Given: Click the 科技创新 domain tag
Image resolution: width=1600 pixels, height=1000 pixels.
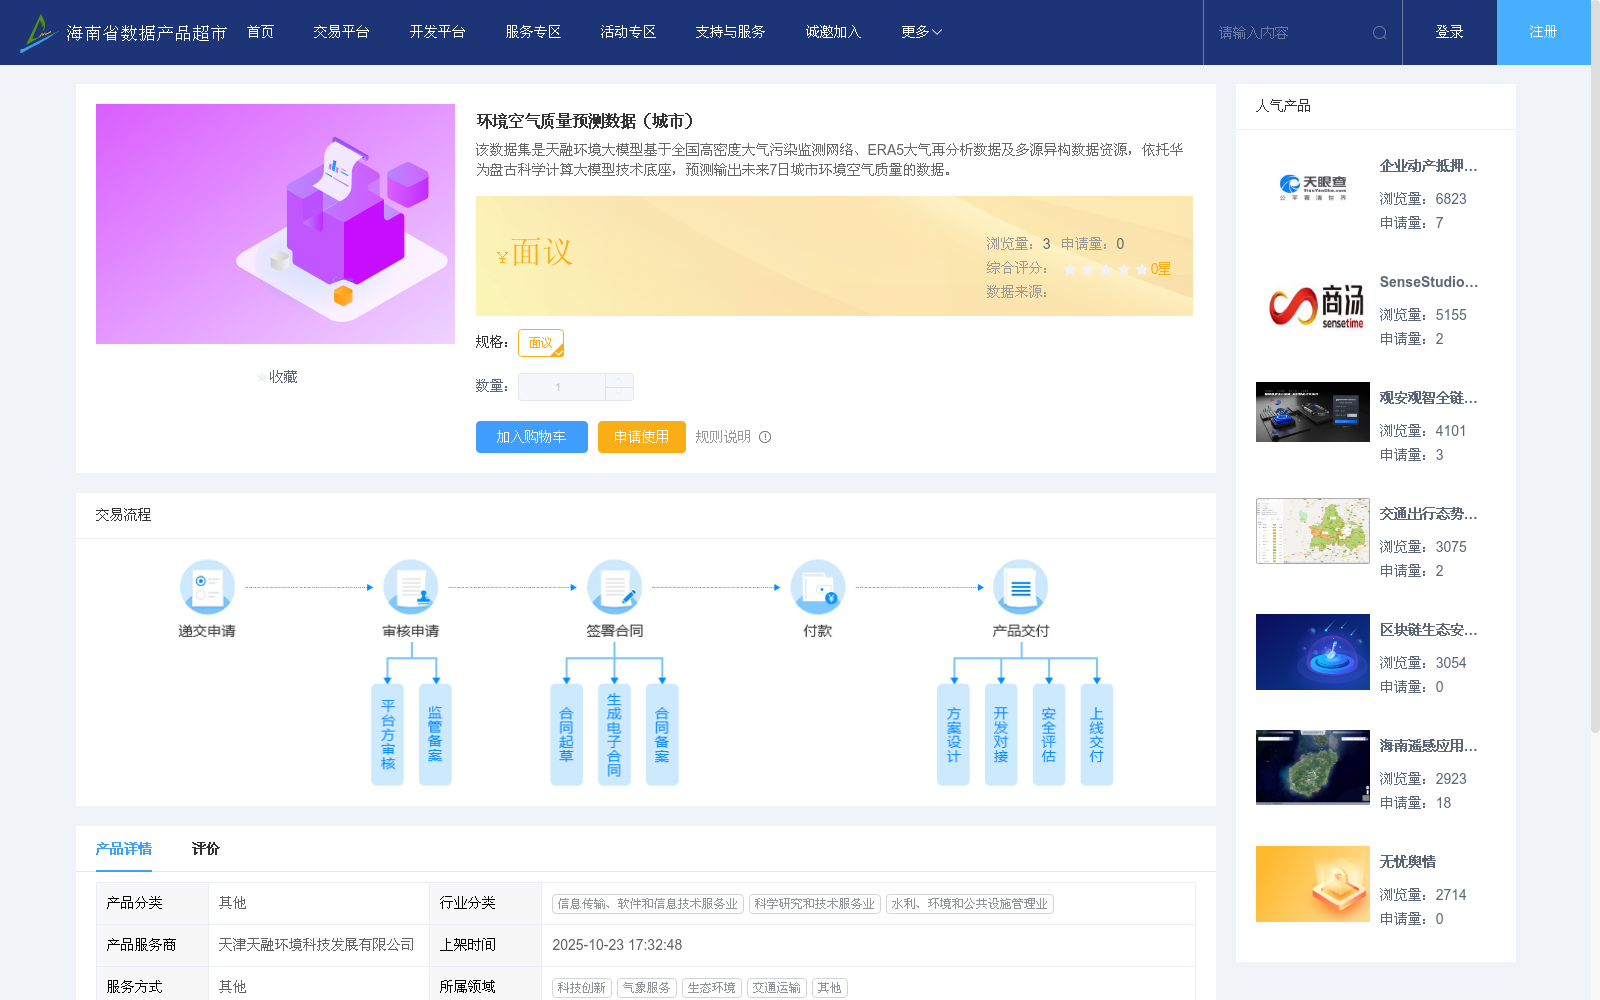Looking at the screenshot, I should point(581,988).
